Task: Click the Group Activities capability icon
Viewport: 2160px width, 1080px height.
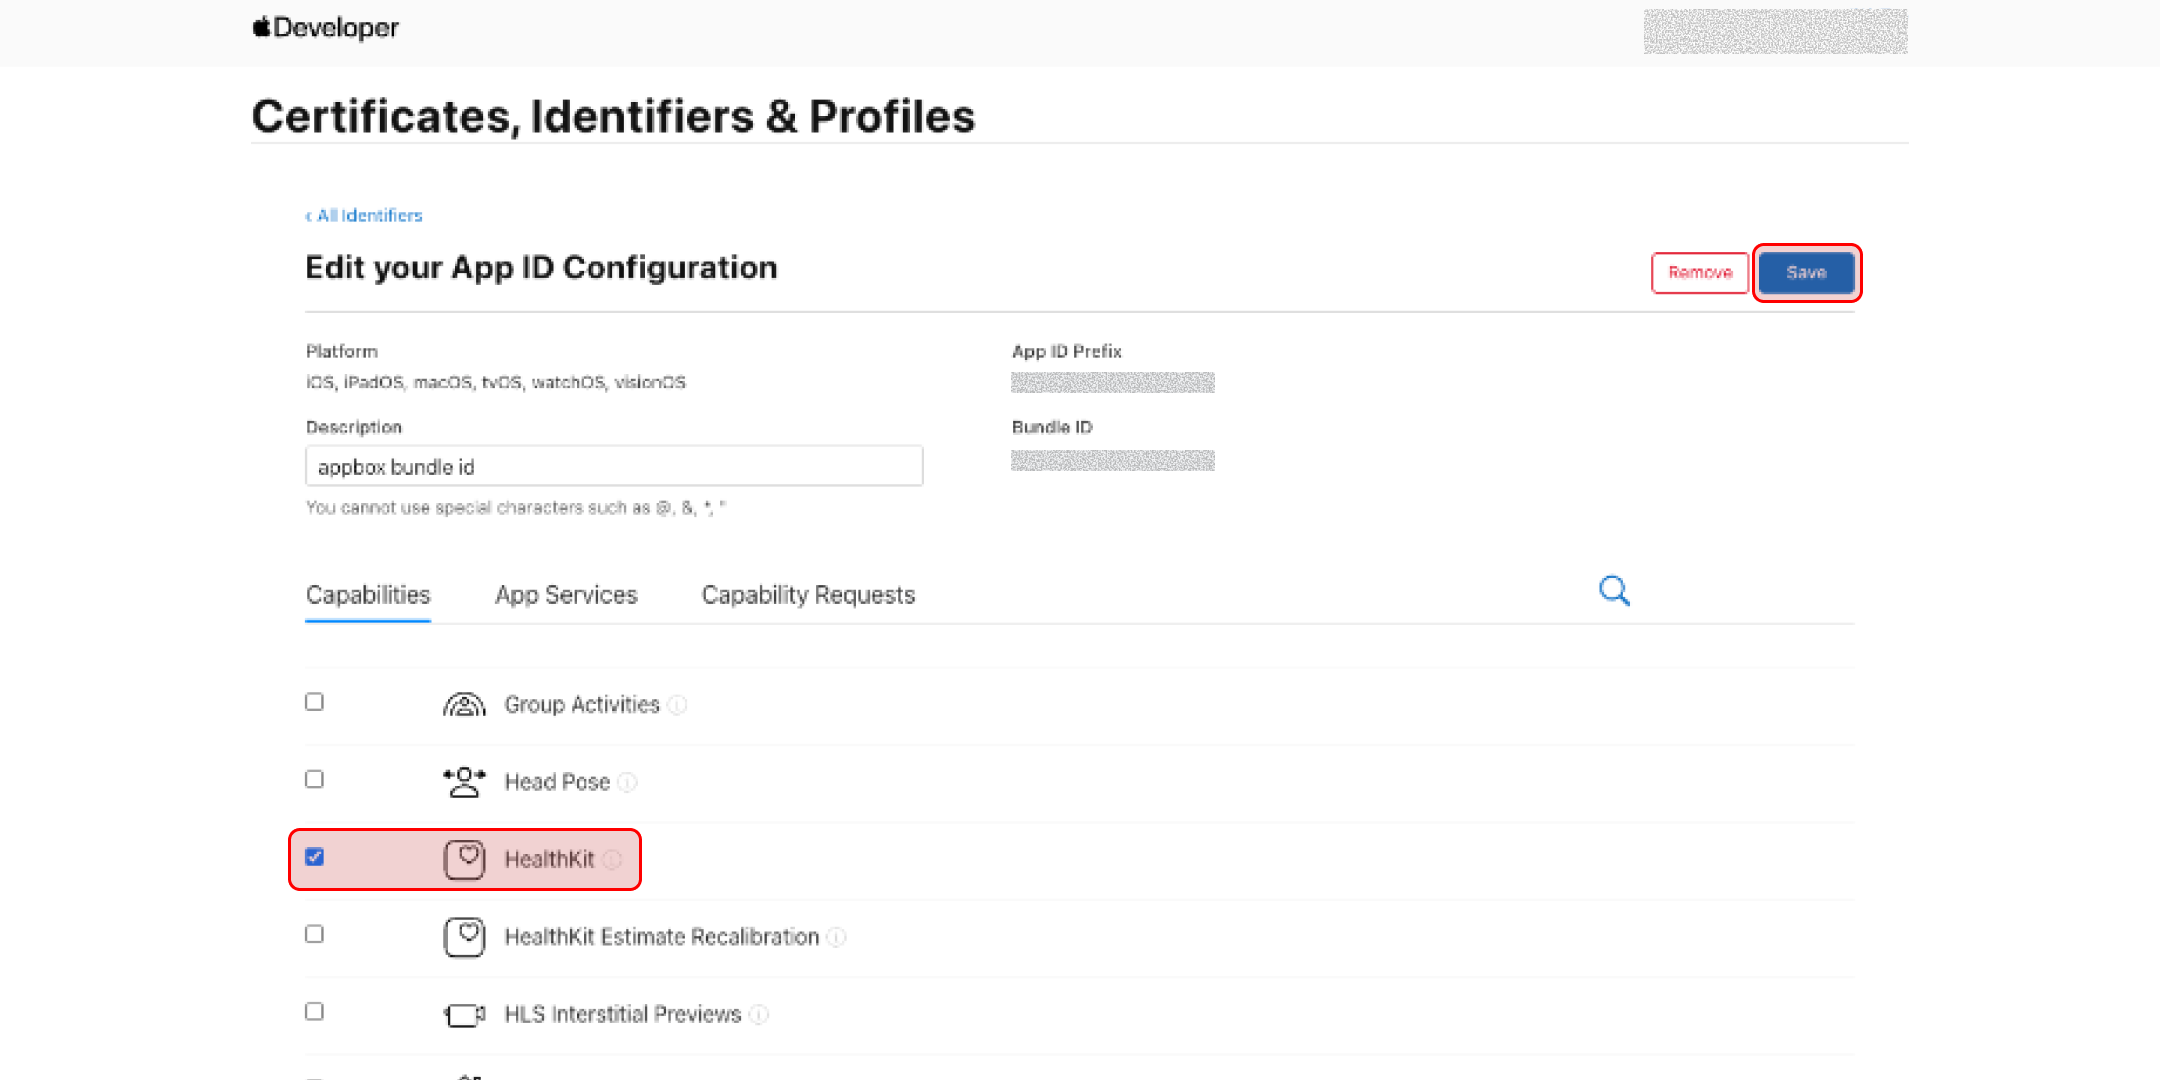Action: pyautogui.click(x=464, y=705)
